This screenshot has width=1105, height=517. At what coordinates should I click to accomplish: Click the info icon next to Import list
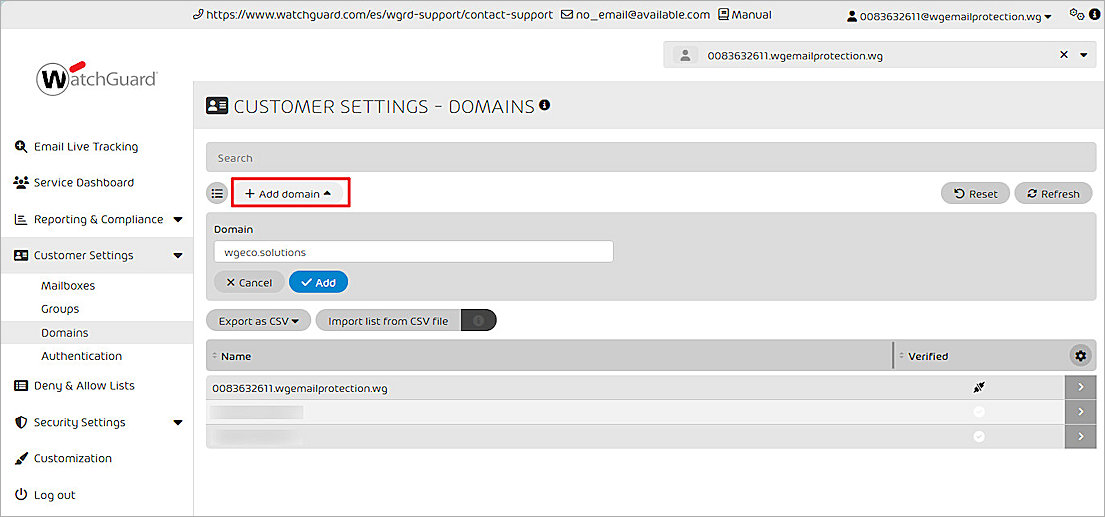tap(479, 320)
